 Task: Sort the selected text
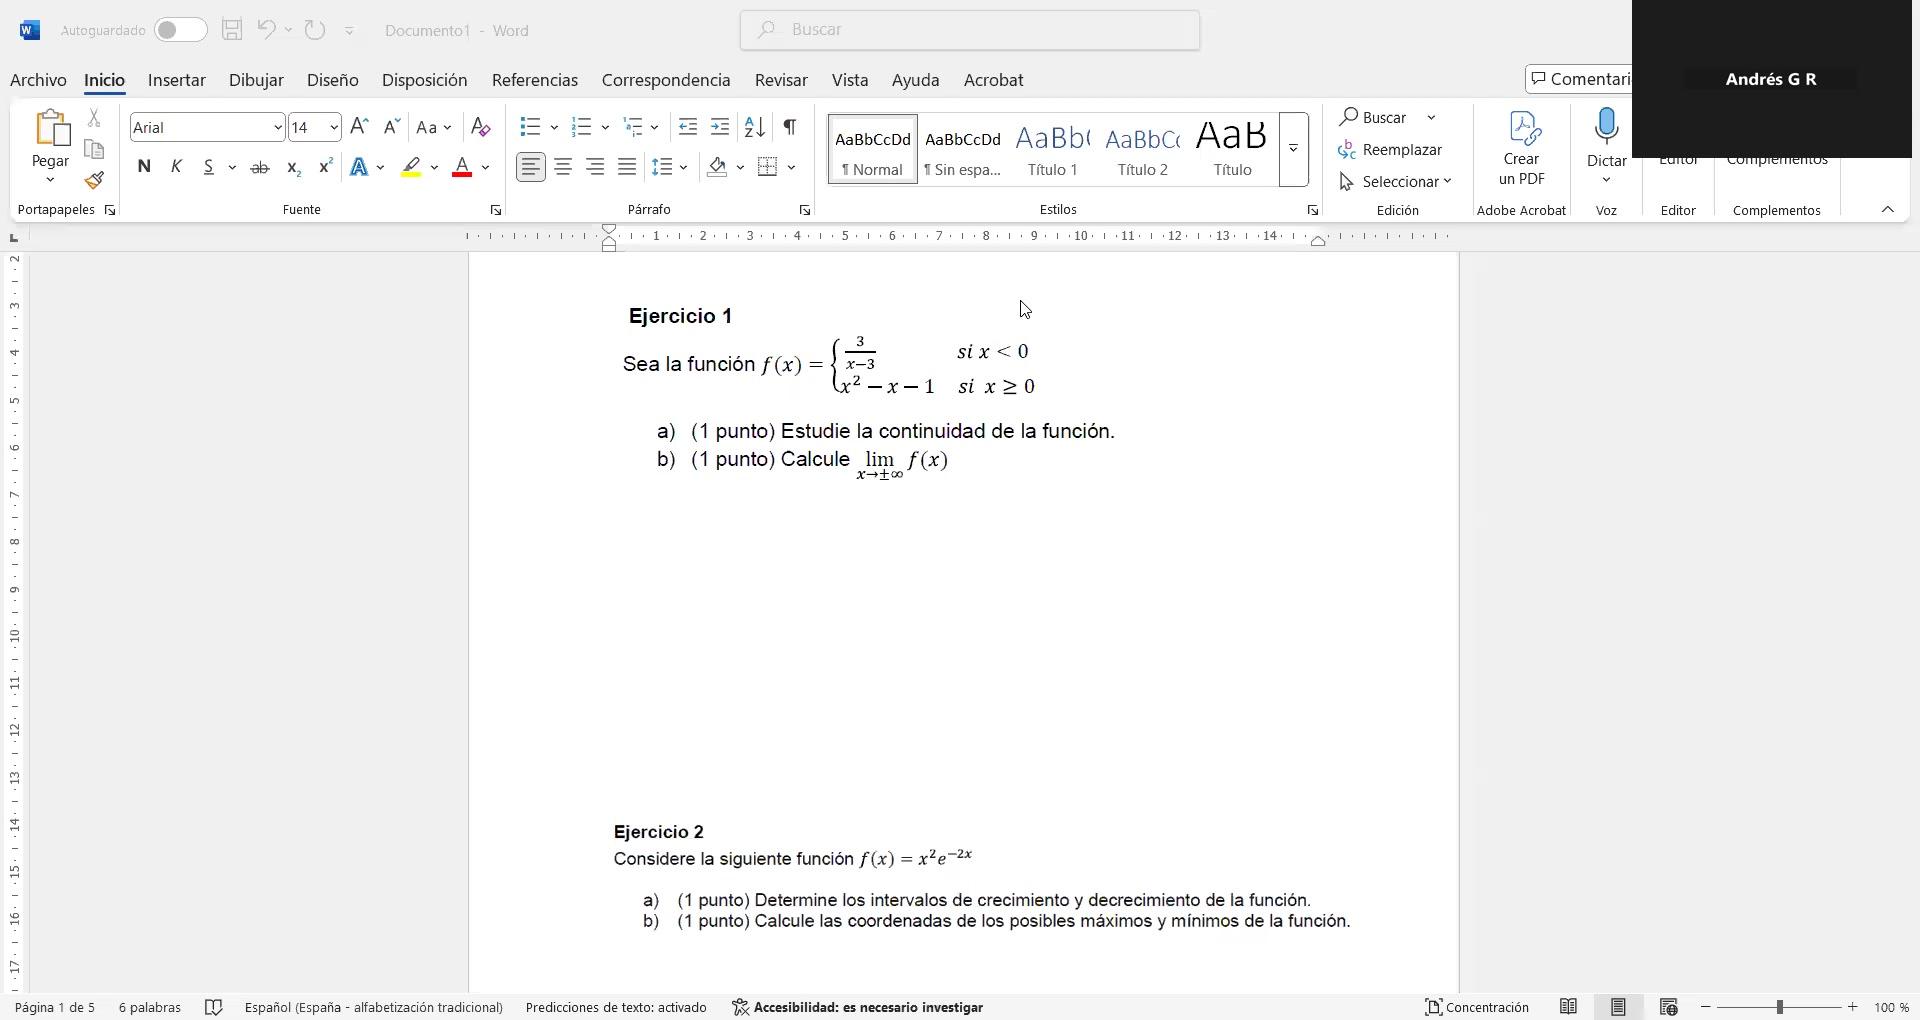pyautogui.click(x=755, y=127)
